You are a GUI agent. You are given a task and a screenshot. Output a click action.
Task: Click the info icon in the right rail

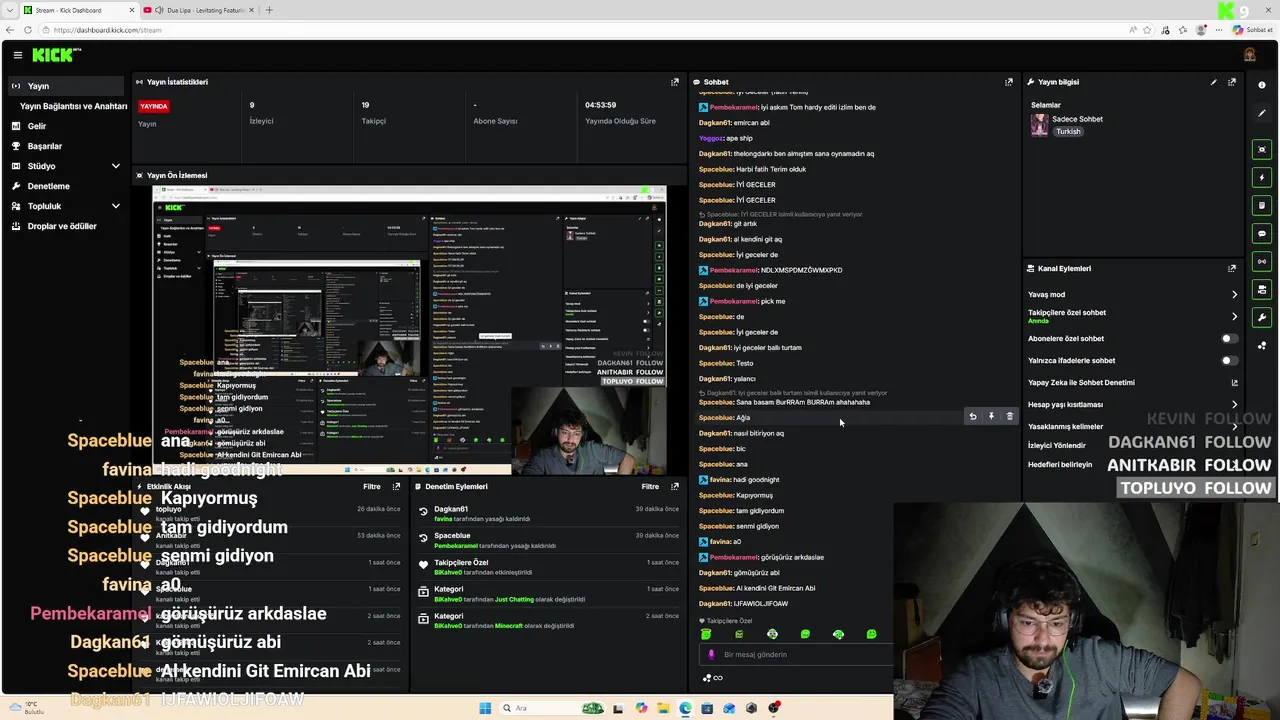(x=1261, y=85)
